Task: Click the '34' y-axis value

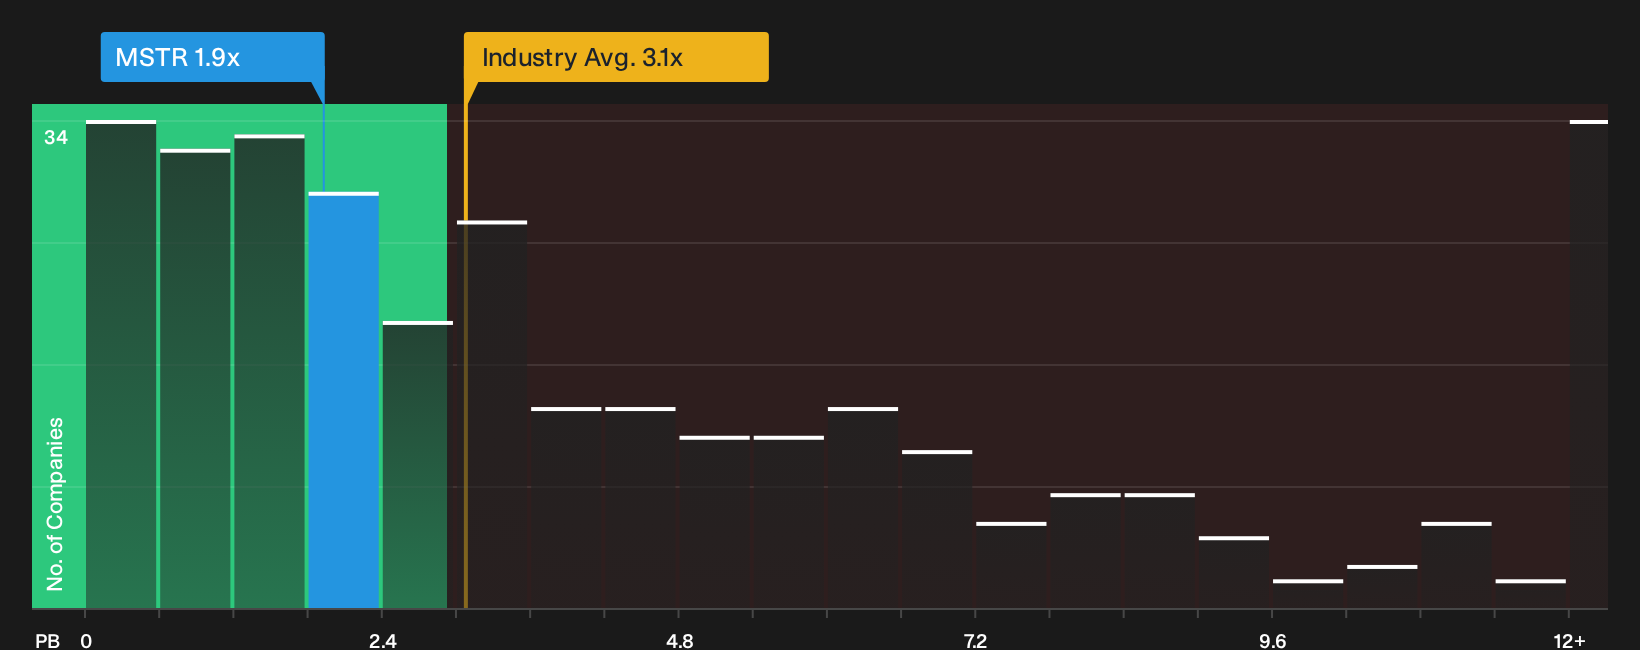Action: click(x=56, y=138)
